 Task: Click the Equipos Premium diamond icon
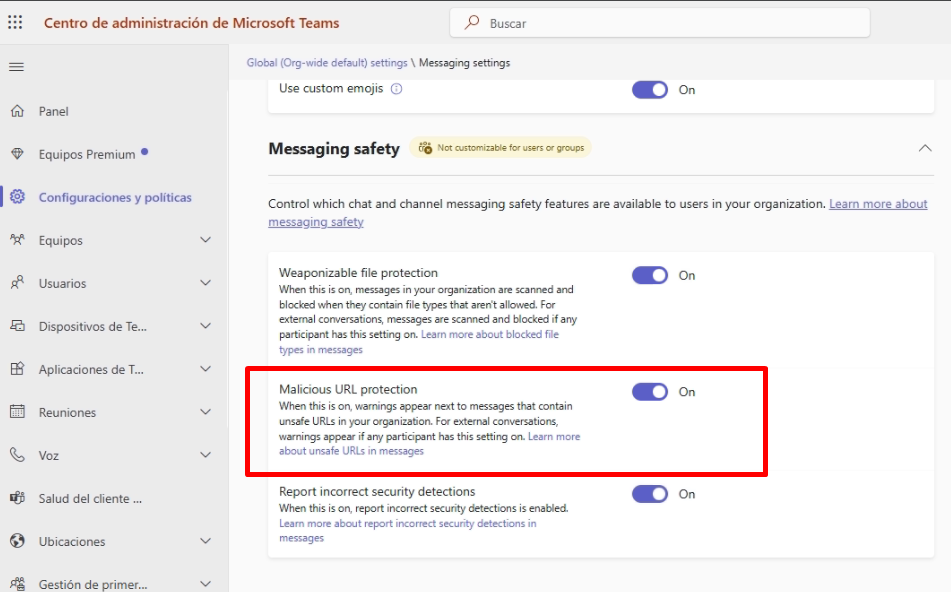(17, 154)
